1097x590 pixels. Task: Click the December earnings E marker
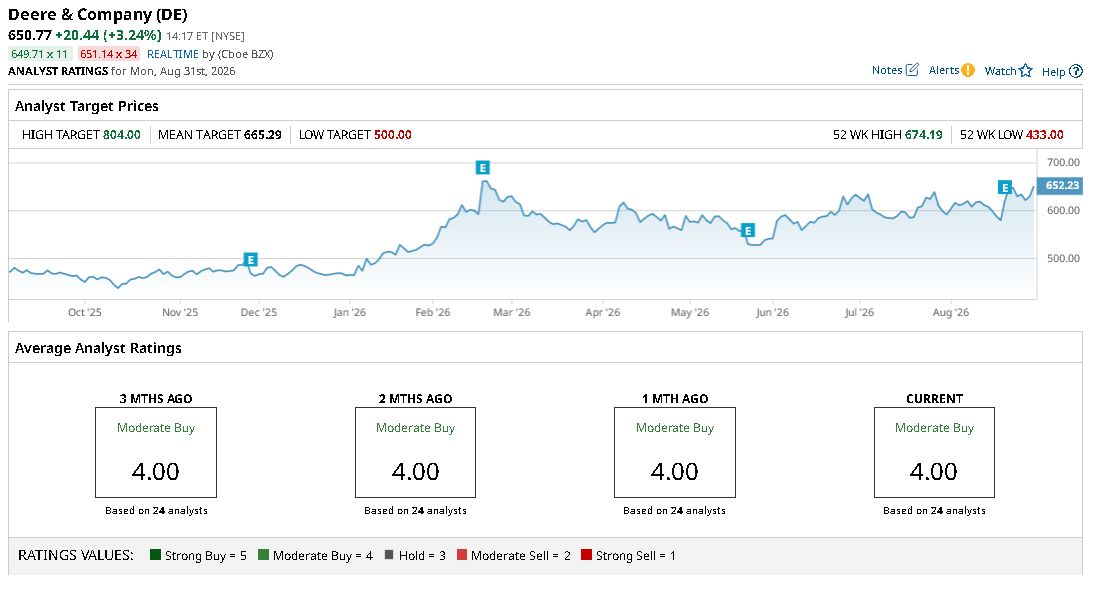pyautogui.click(x=250, y=260)
